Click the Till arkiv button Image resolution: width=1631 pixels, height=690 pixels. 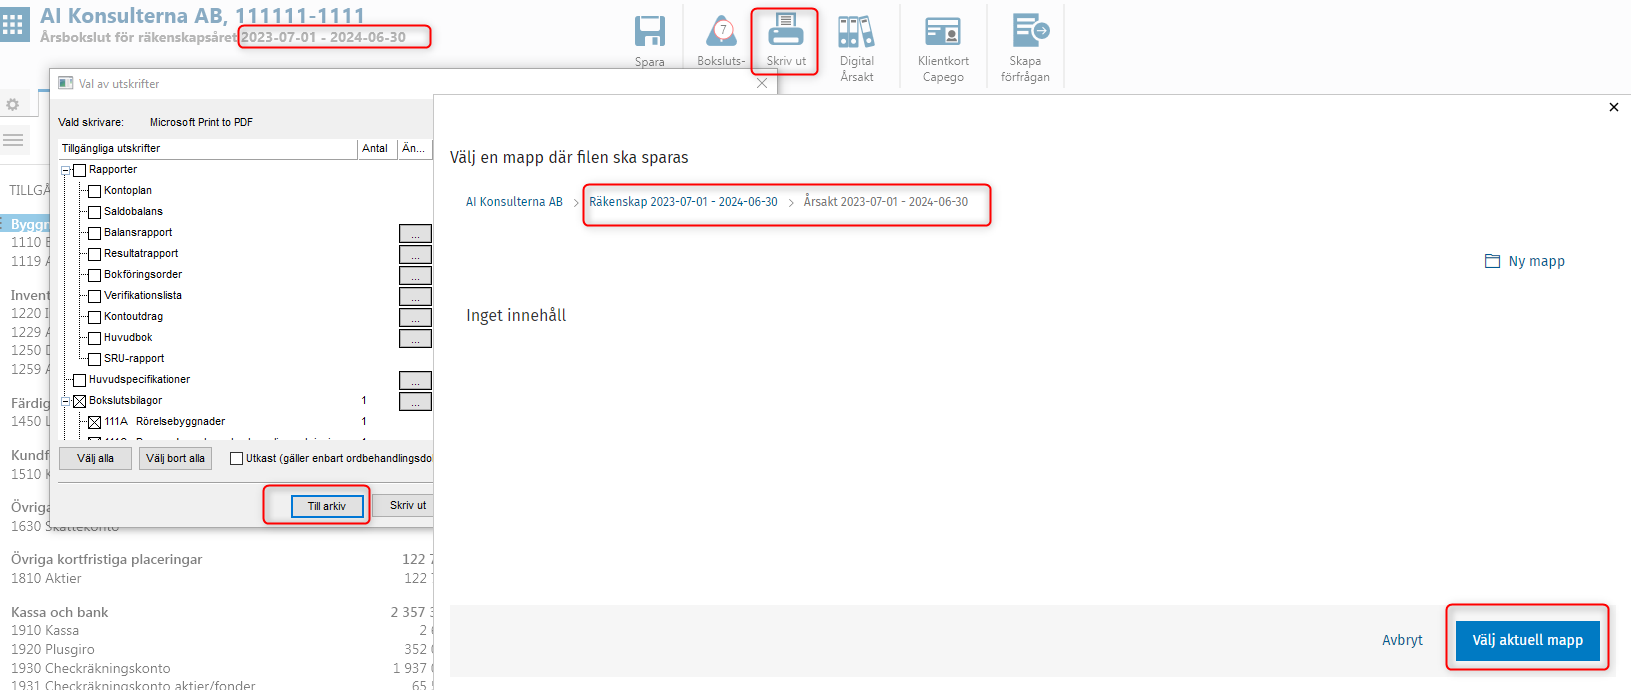pos(327,506)
